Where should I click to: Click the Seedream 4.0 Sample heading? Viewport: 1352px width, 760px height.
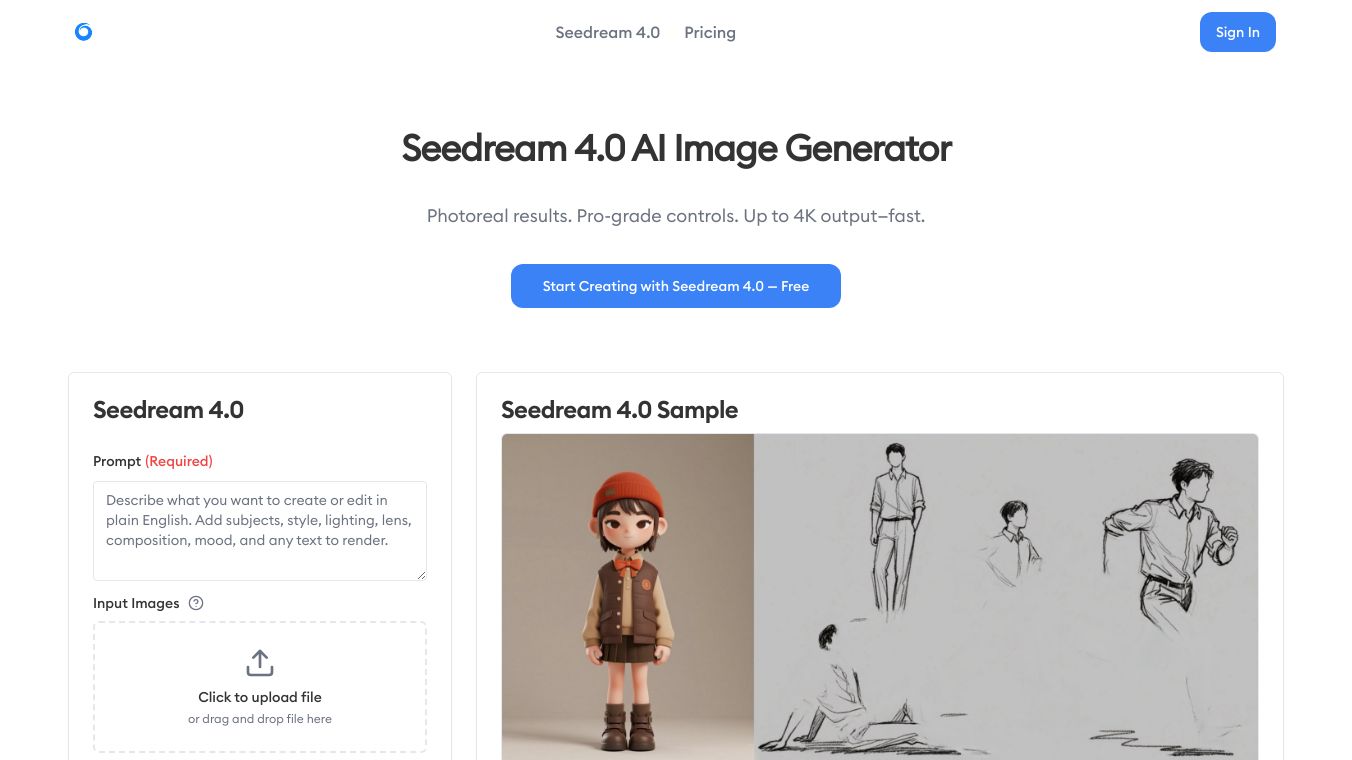620,410
